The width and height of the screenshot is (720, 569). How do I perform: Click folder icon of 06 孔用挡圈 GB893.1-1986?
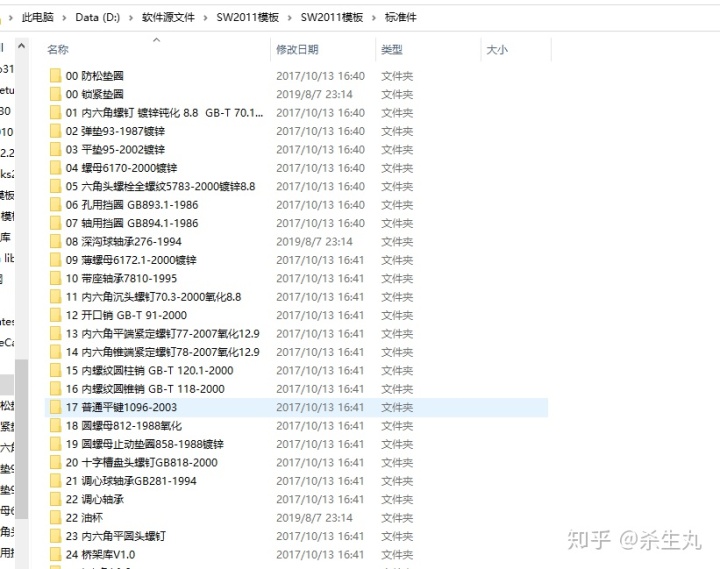pos(55,204)
